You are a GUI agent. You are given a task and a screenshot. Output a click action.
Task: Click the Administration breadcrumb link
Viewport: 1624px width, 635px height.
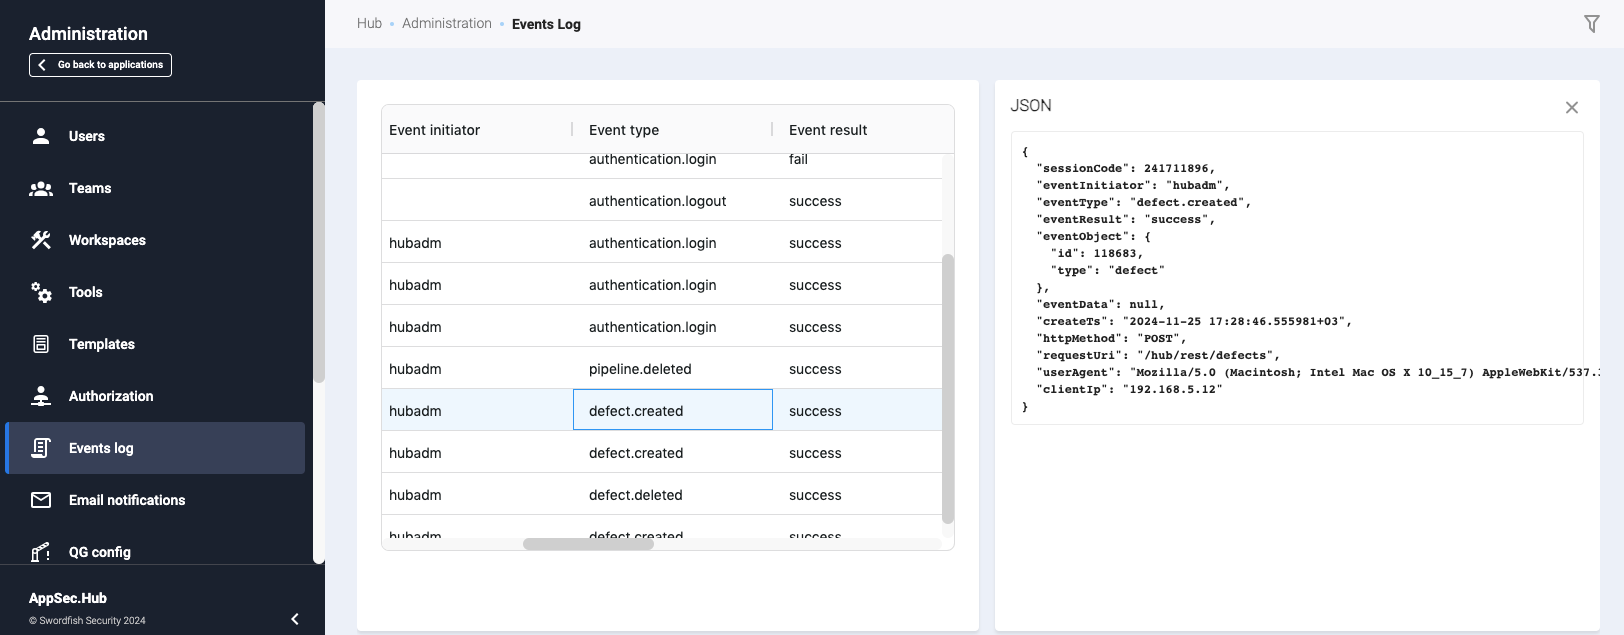pos(446,23)
